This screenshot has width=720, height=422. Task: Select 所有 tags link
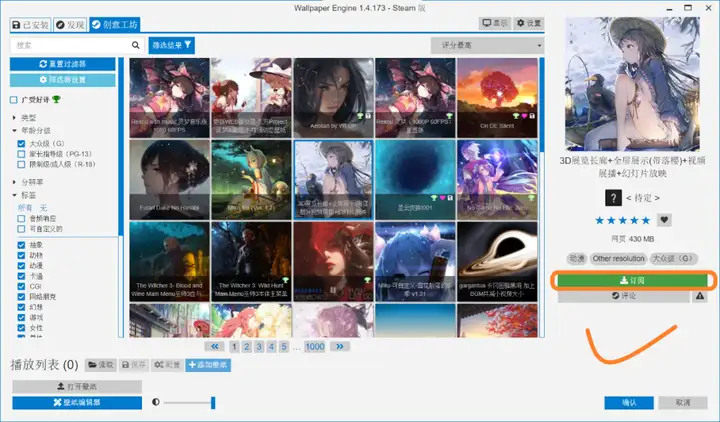coord(25,208)
